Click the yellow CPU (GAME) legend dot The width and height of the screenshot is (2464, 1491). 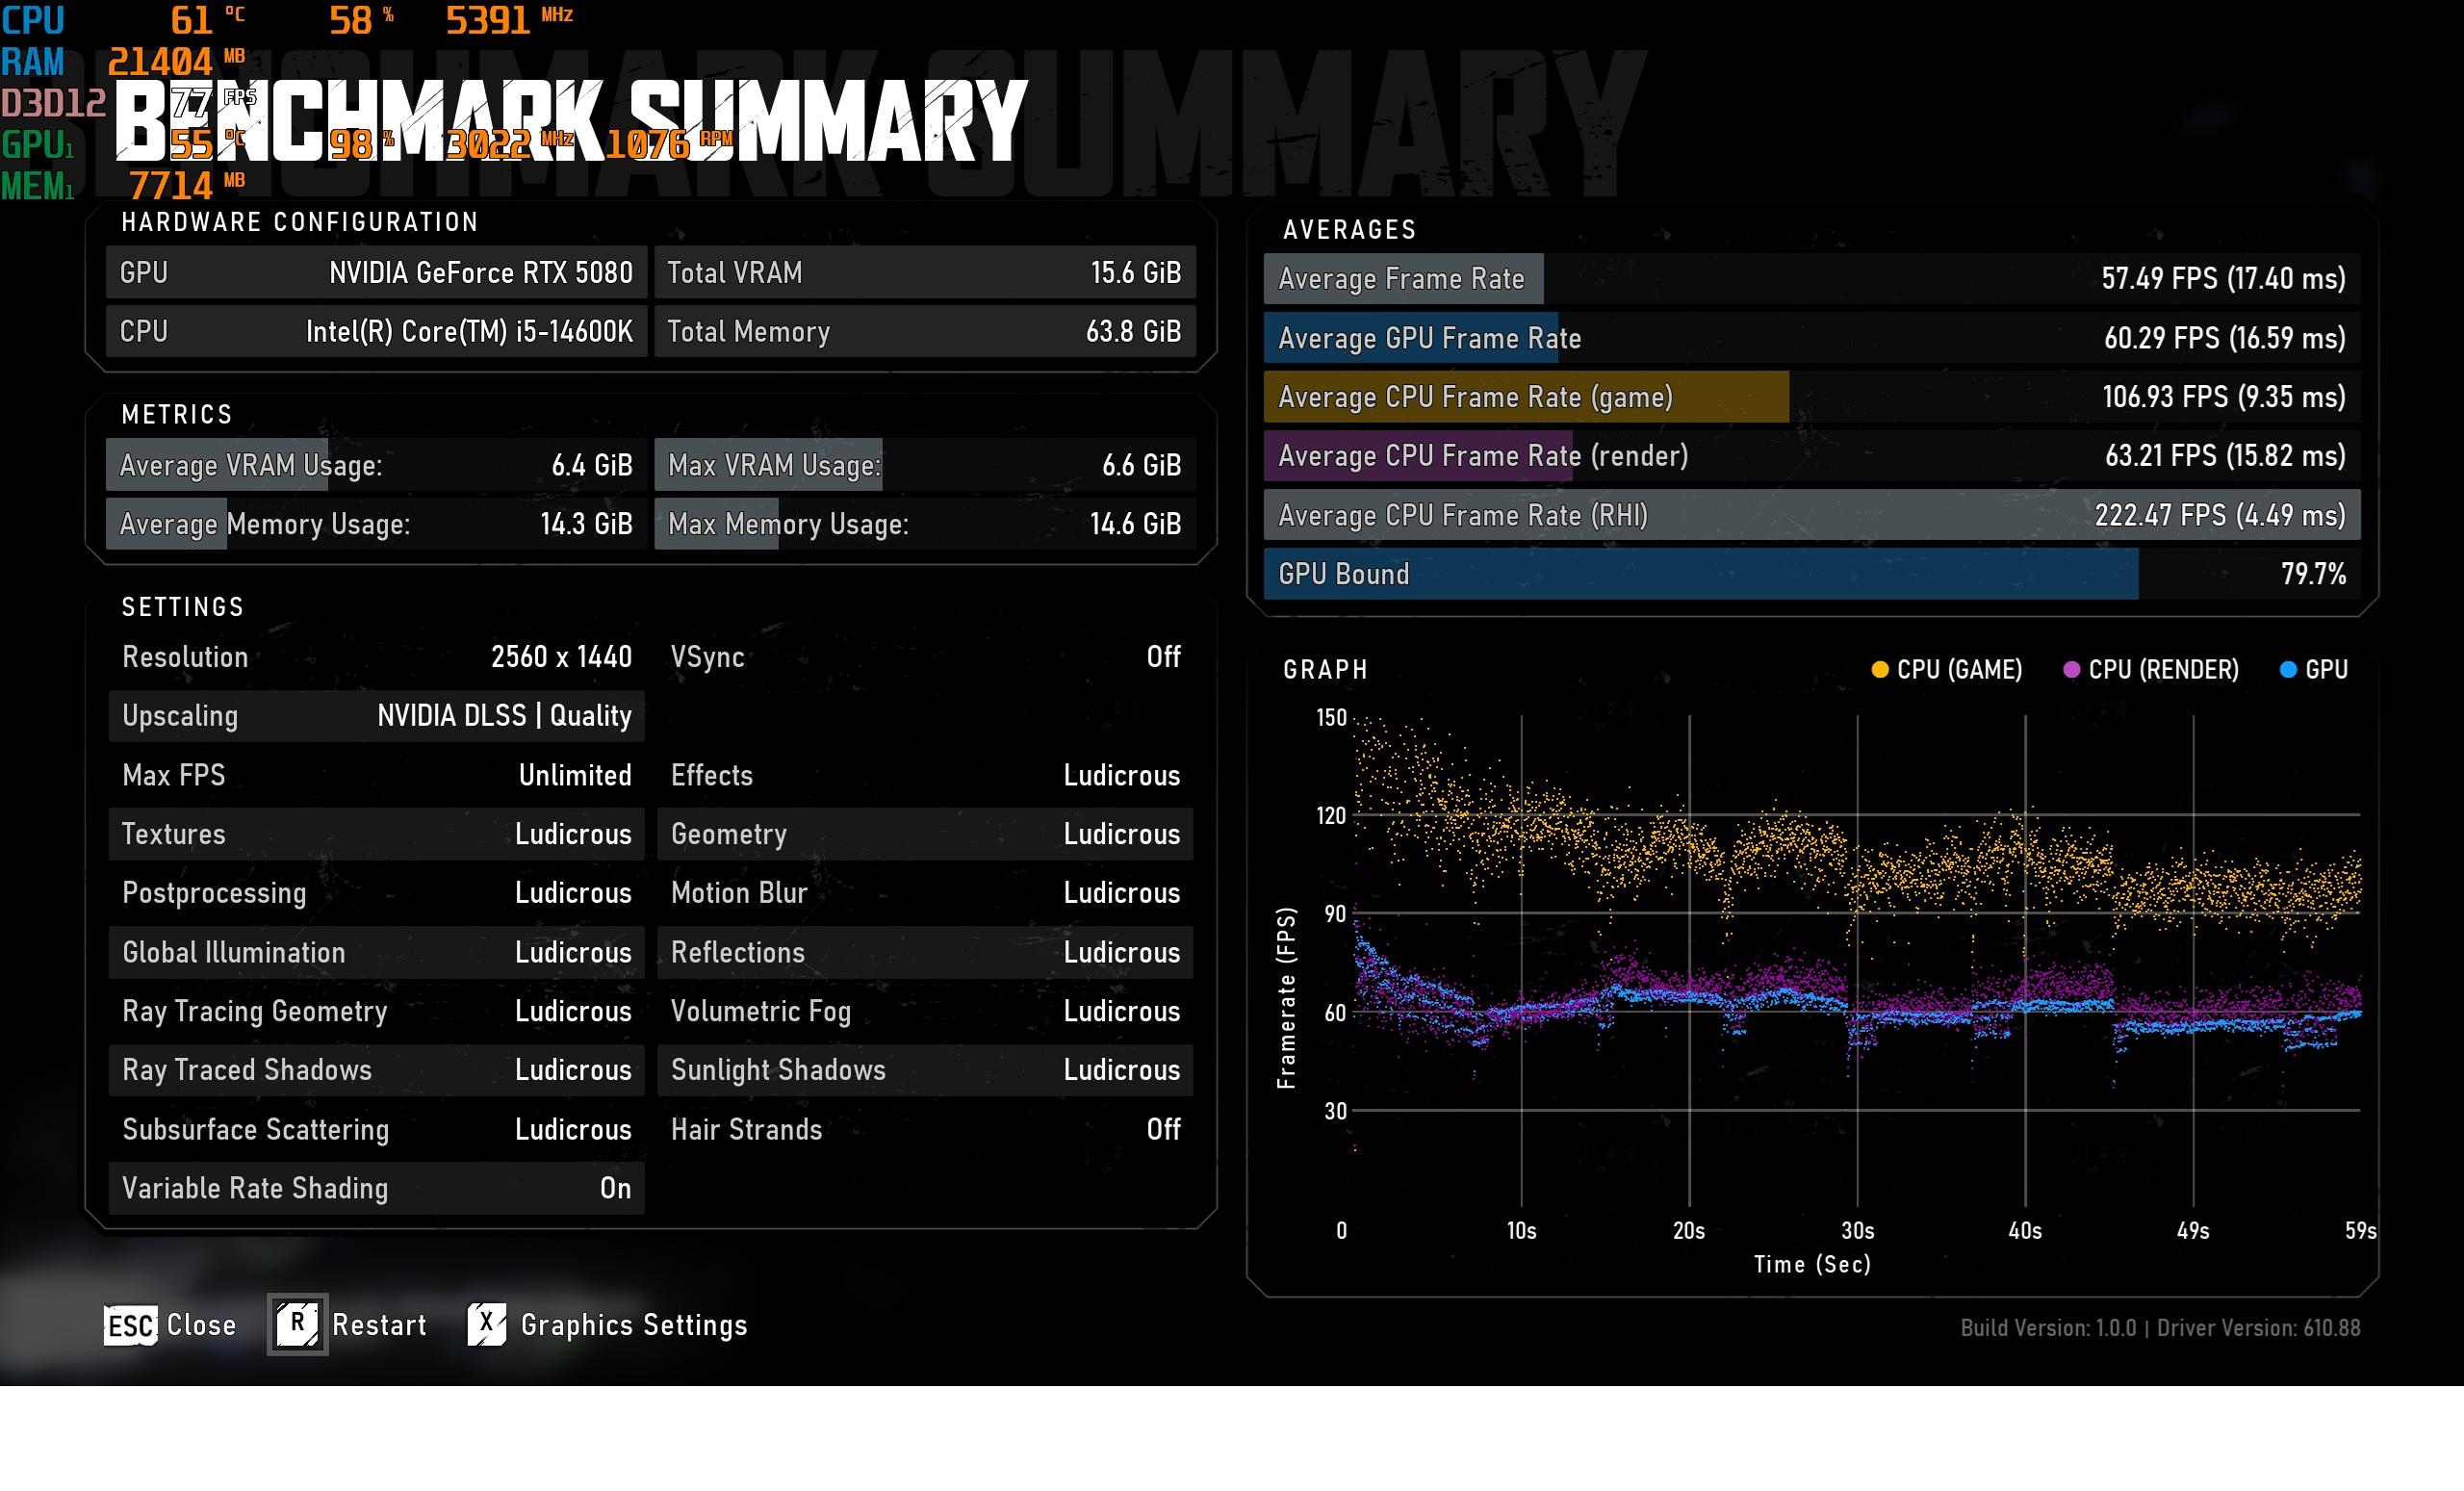[1879, 669]
